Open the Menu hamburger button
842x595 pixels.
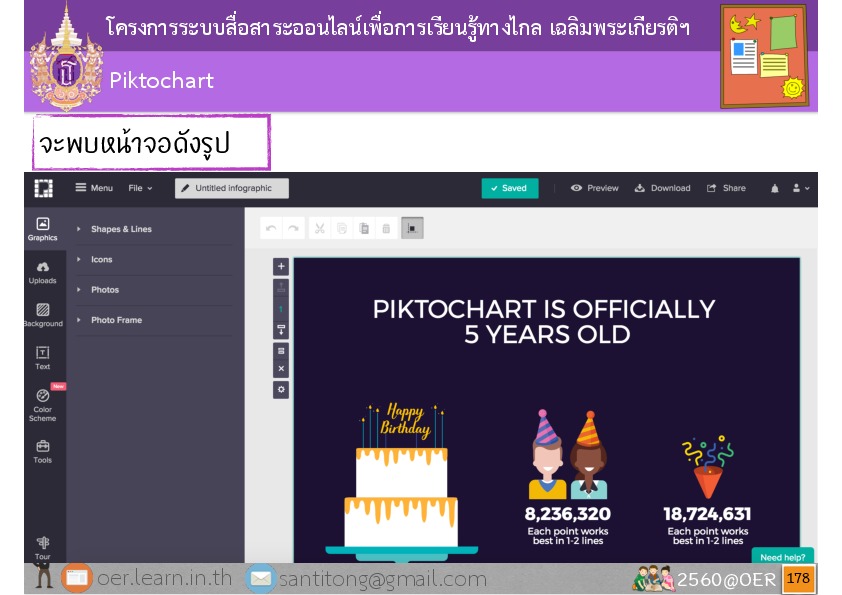click(94, 188)
